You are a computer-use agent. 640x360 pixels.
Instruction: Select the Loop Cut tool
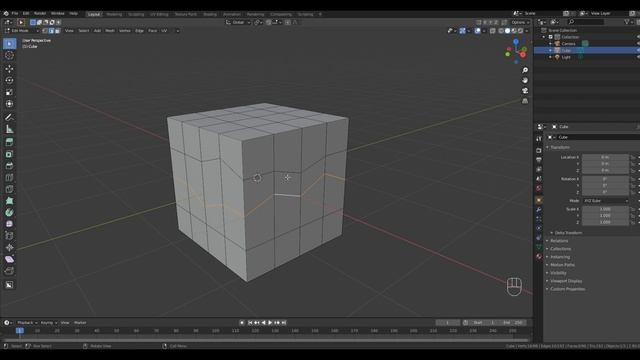point(9,178)
